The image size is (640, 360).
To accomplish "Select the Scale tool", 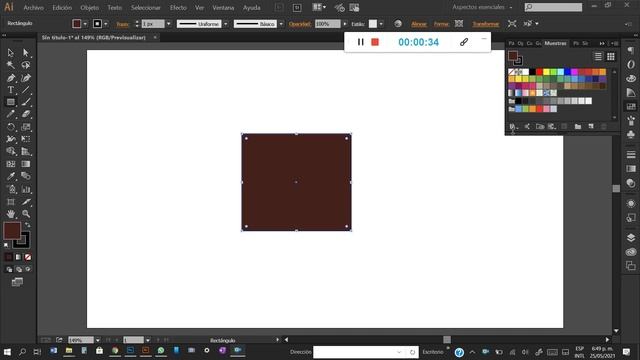I will pyautogui.click(x=26, y=127).
